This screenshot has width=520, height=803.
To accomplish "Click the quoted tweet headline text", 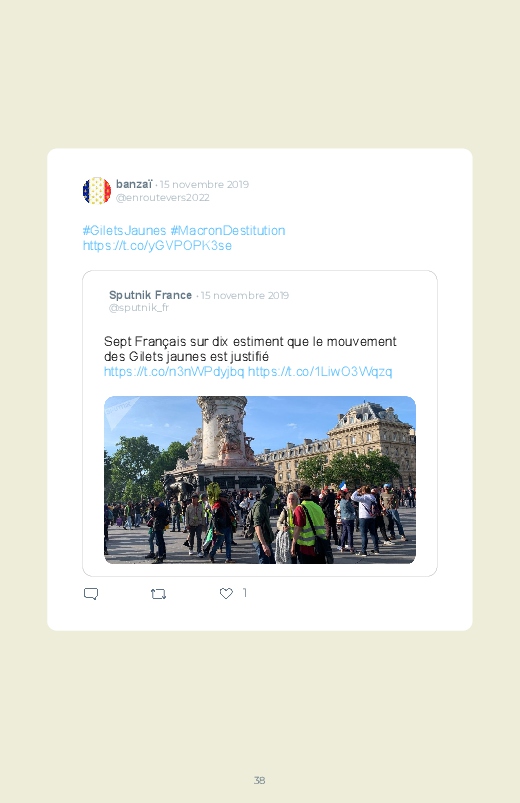I will [x=250, y=349].
